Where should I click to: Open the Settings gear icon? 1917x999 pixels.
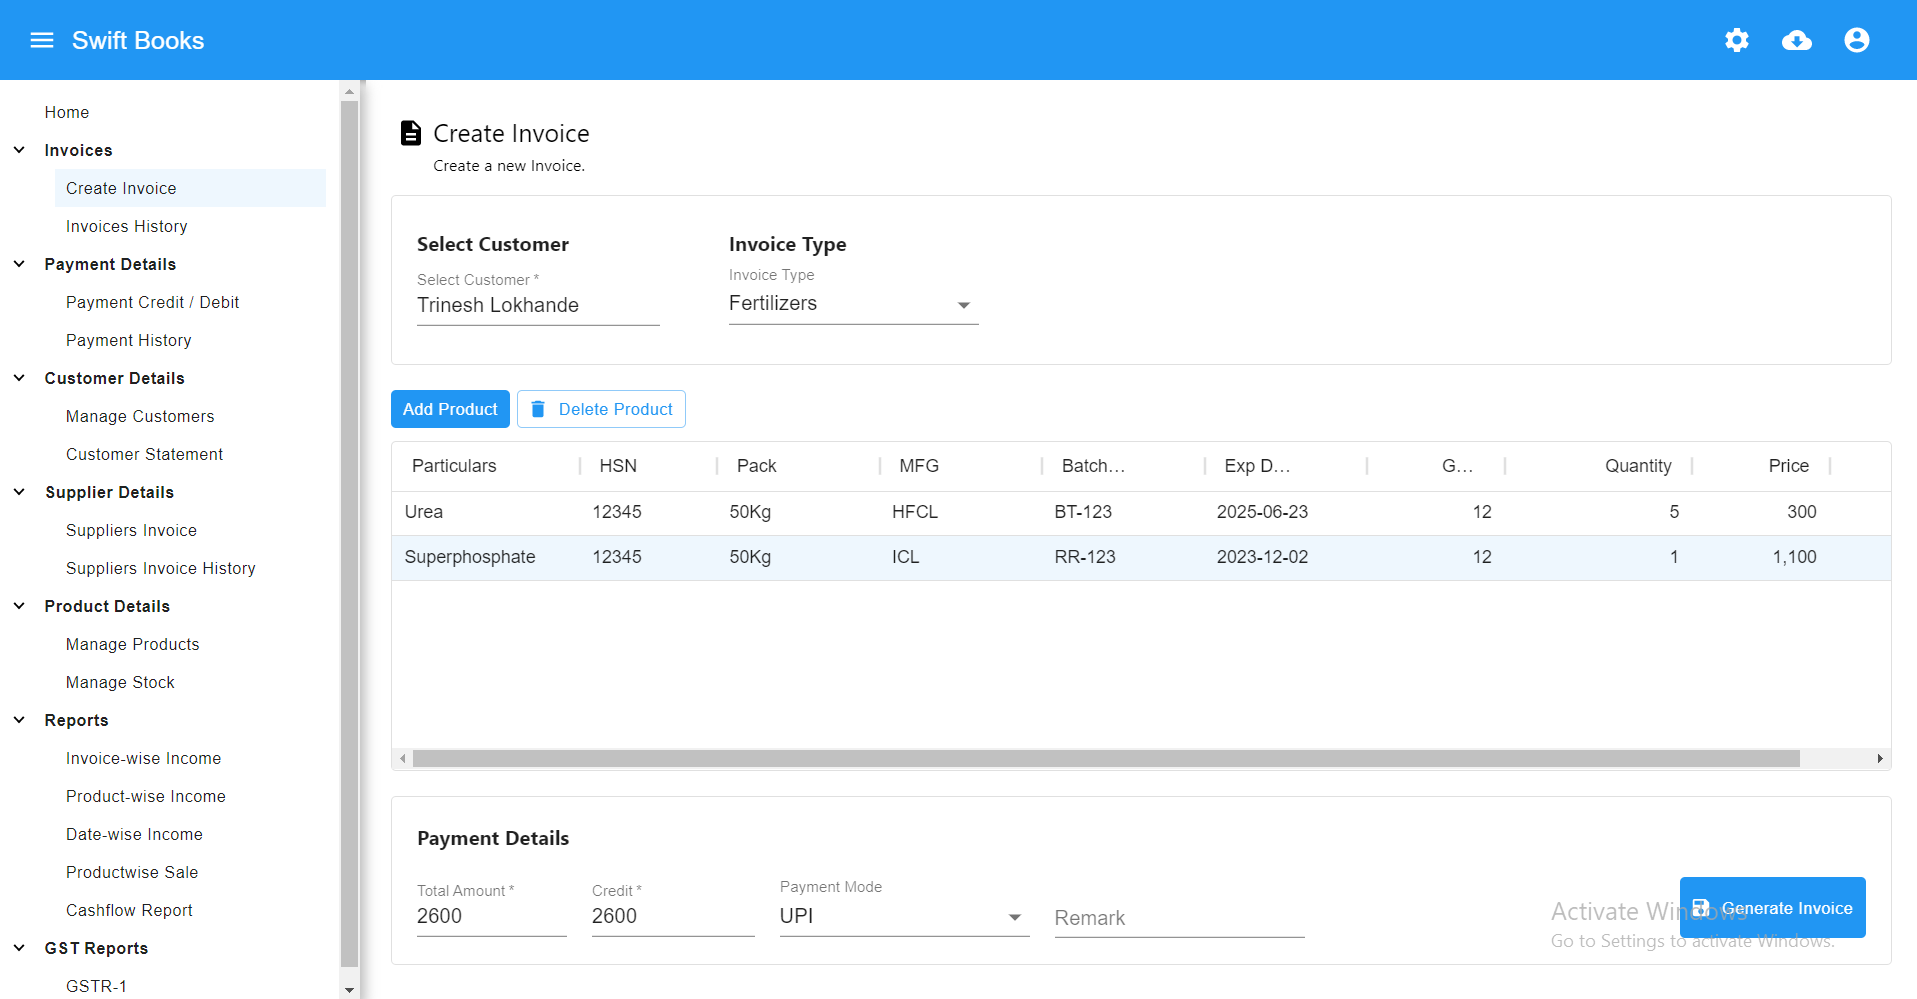point(1737,40)
